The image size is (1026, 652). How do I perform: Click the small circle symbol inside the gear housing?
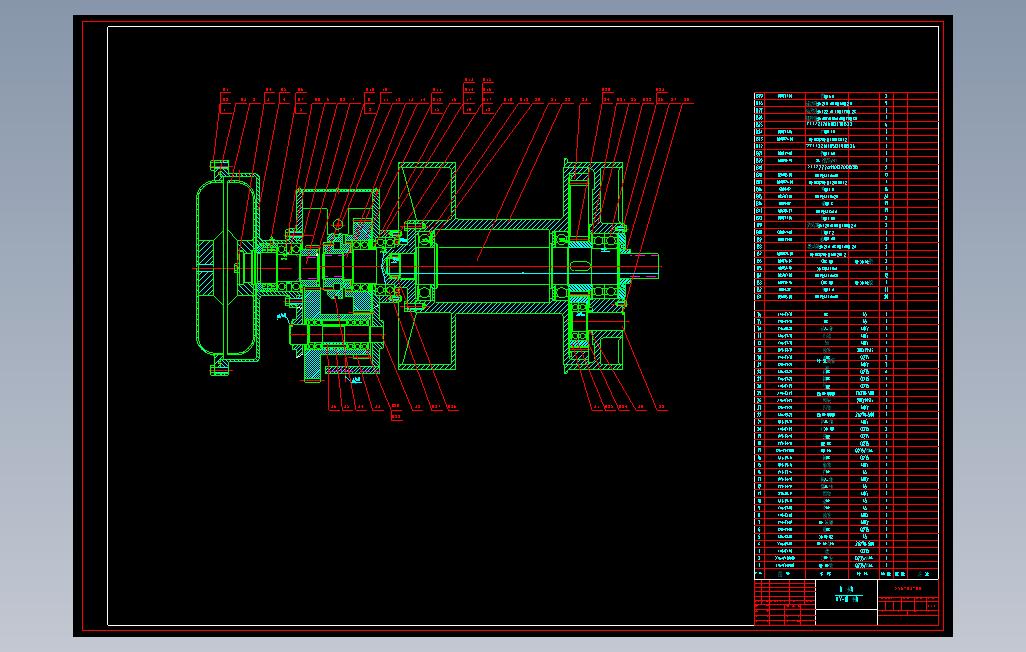[x=338, y=225]
